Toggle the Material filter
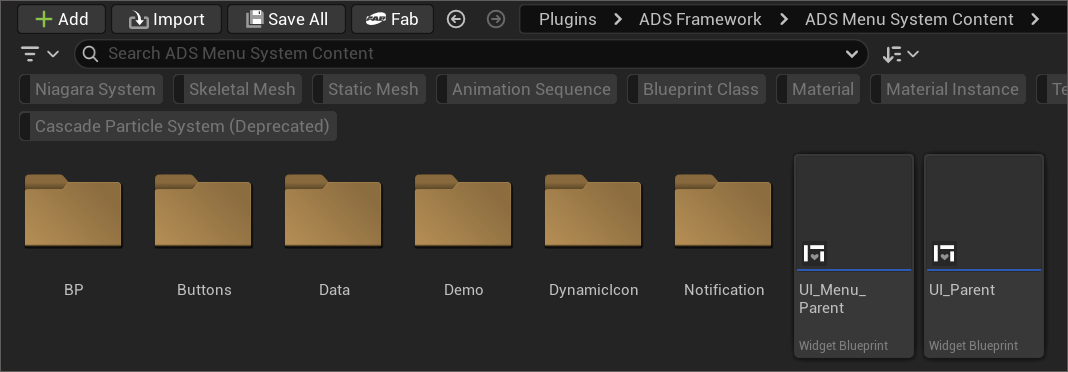1068x372 pixels. tap(818, 89)
